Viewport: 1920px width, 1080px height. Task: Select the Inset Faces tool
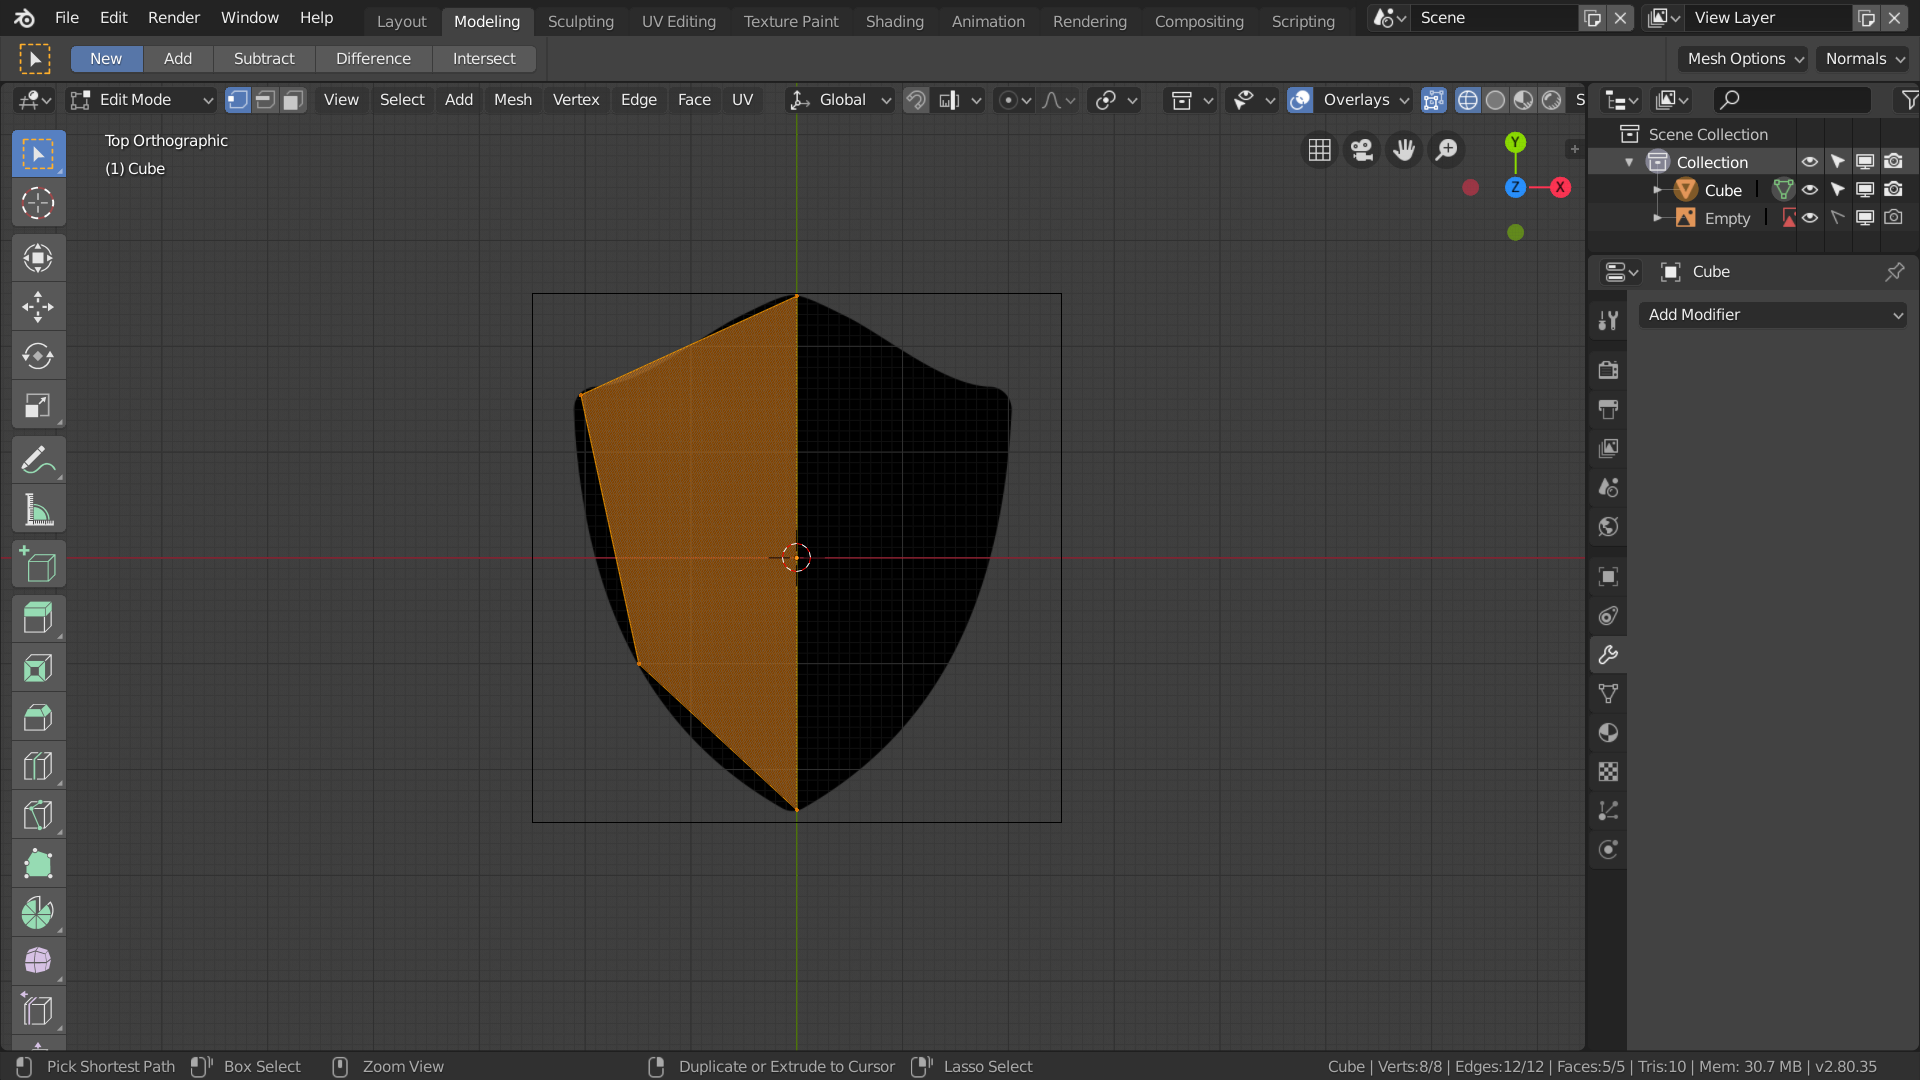coord(38,668)
